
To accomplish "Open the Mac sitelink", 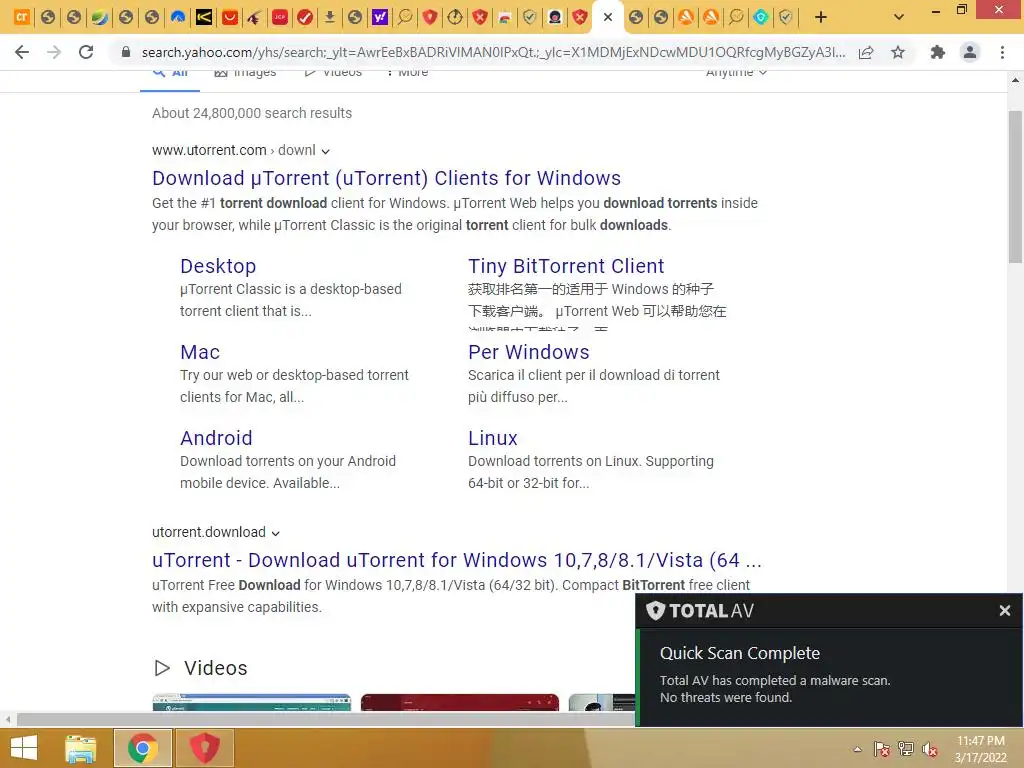I will pos(200,352).
